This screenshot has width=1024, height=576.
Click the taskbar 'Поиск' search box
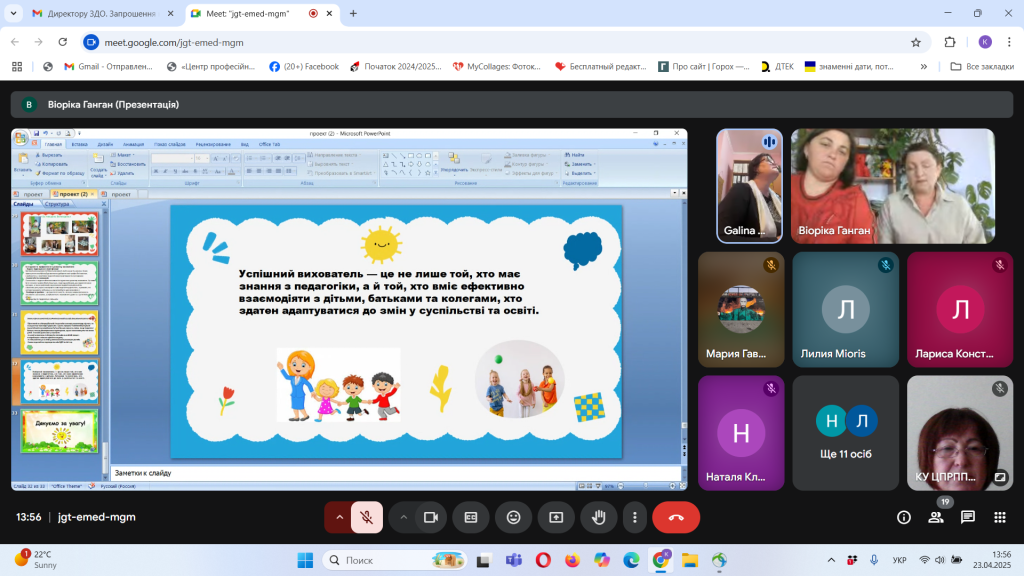click(394, 560)
